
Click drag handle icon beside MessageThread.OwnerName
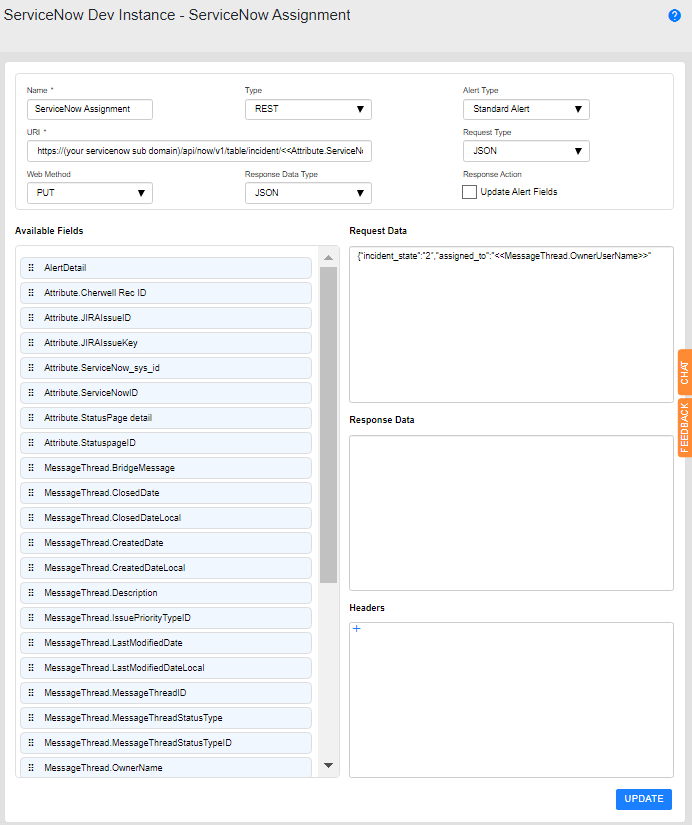31,768
